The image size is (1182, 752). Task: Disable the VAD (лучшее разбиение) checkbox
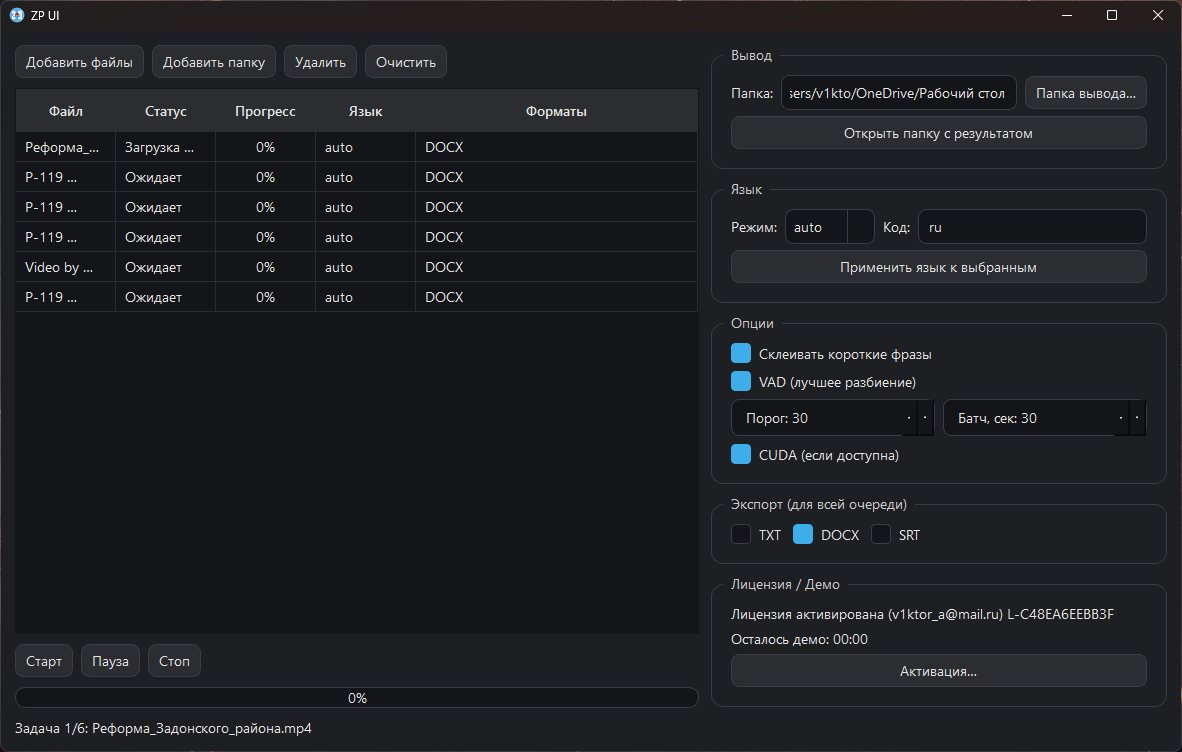741,382
